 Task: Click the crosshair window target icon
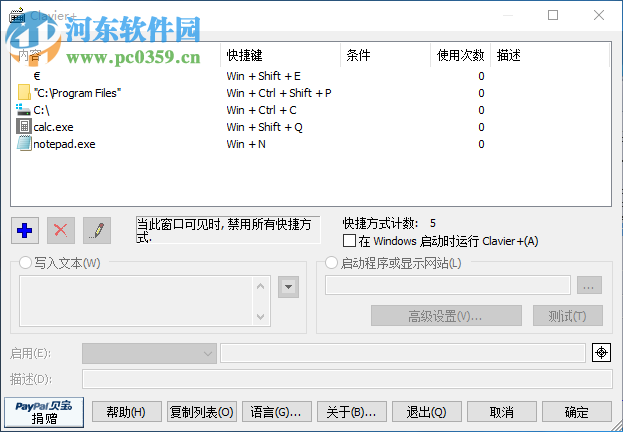pyautogui.click(x=601, y=353)
